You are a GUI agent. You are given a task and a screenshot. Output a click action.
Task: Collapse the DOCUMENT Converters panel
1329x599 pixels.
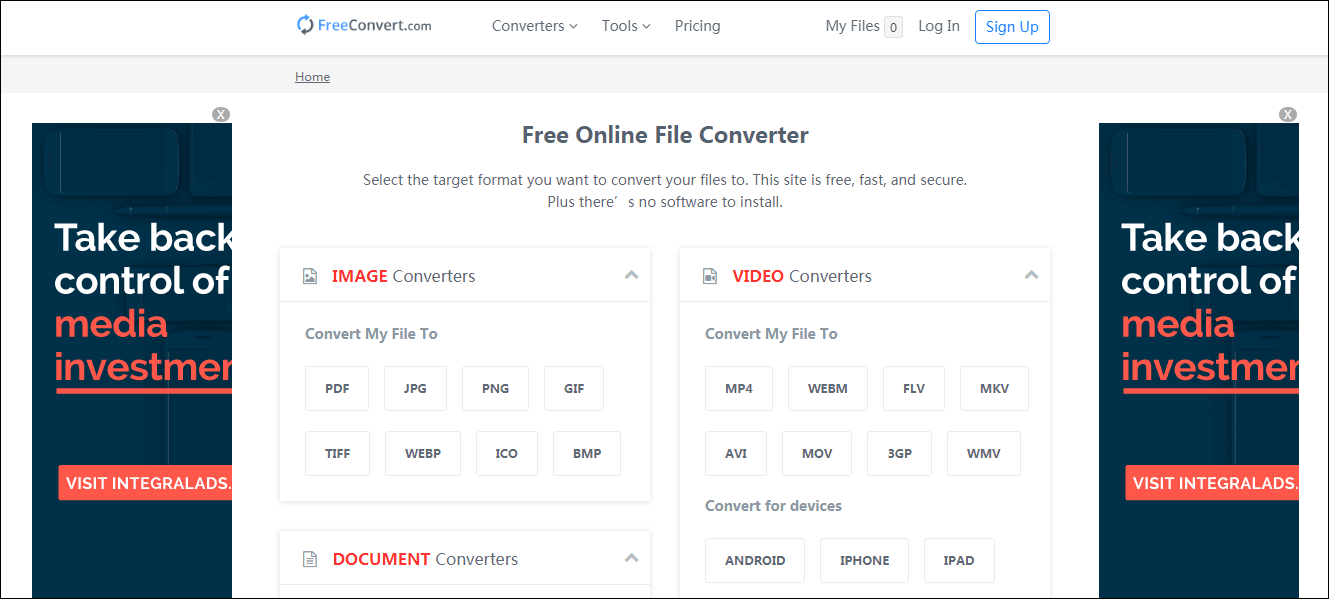coord(631,558)
